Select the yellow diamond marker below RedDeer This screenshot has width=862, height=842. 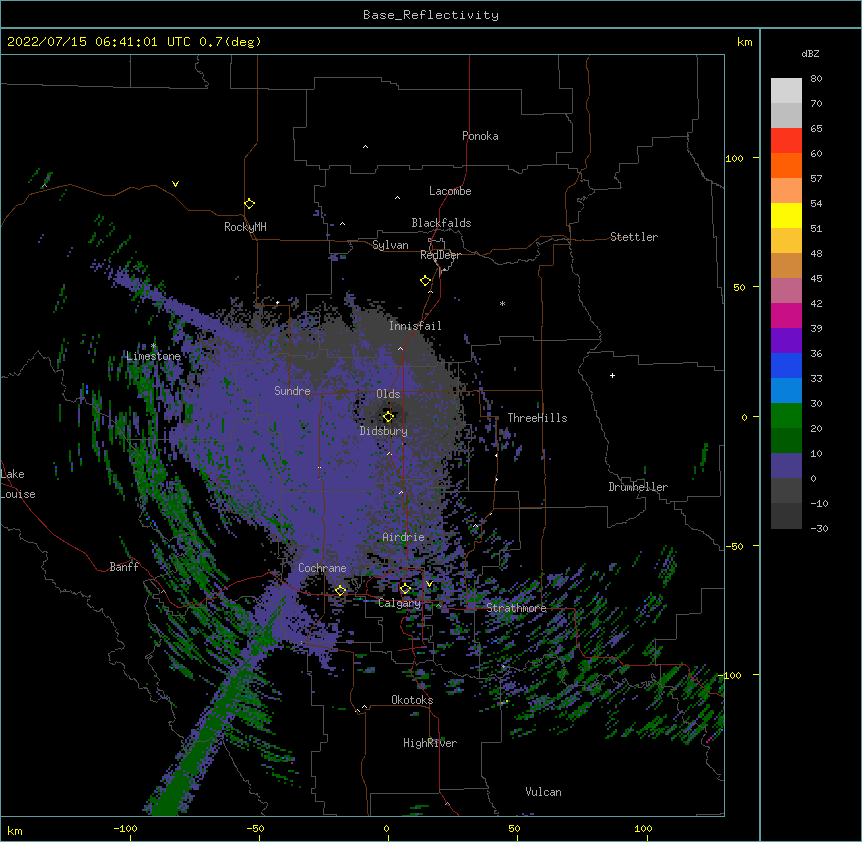coord(426,281)
